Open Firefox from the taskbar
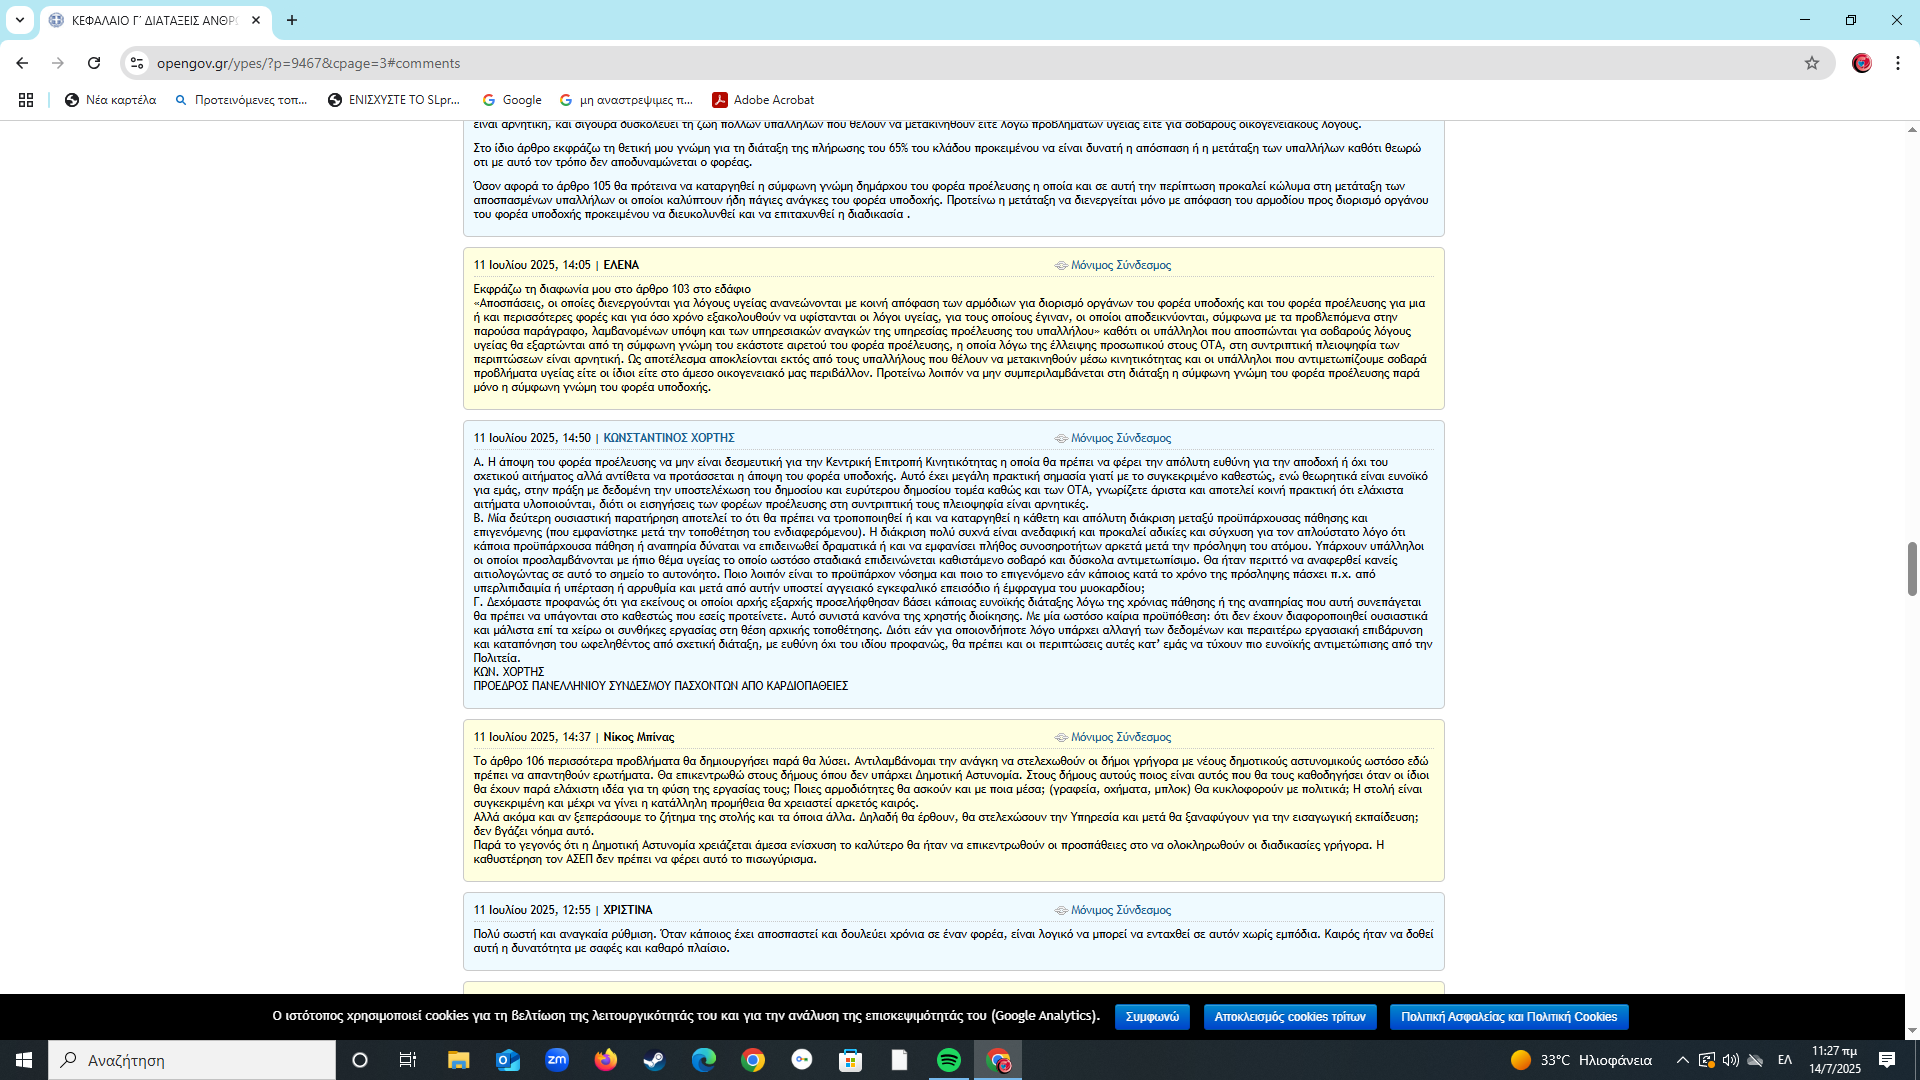The image size is (1920, 1080). [x=605, y=1060]
